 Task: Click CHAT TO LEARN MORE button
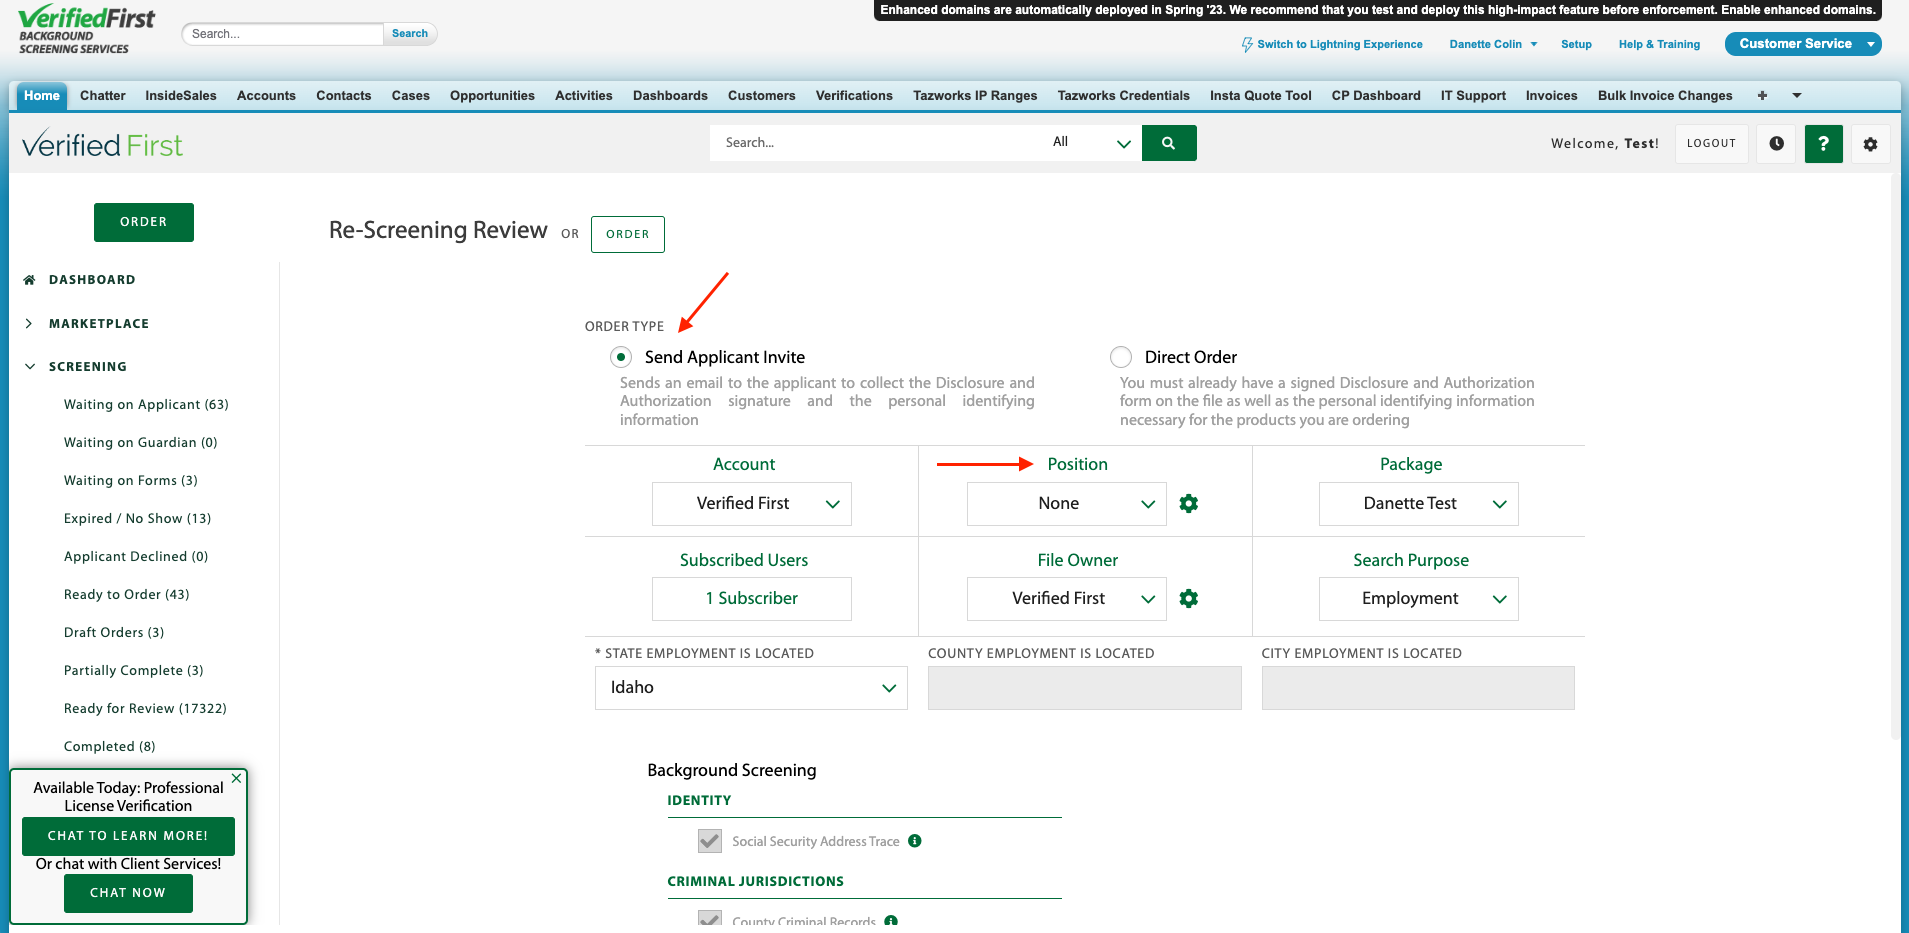[x=128, y=836]
